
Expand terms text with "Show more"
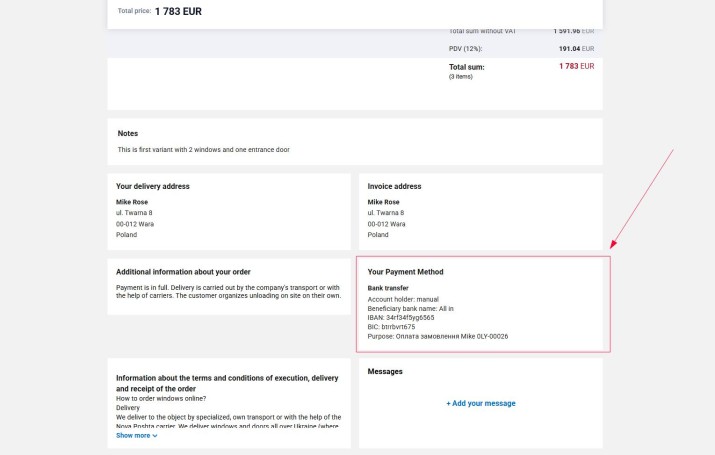(x=133, y=436)
